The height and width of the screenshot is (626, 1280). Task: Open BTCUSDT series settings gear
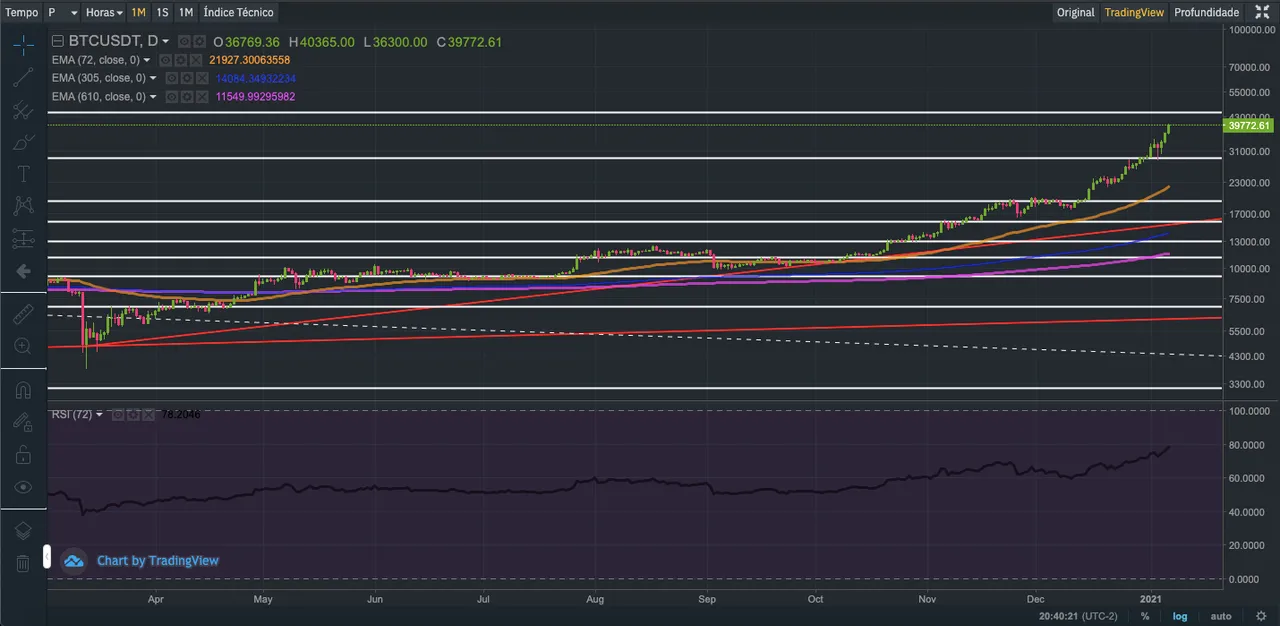coord(200,42)
